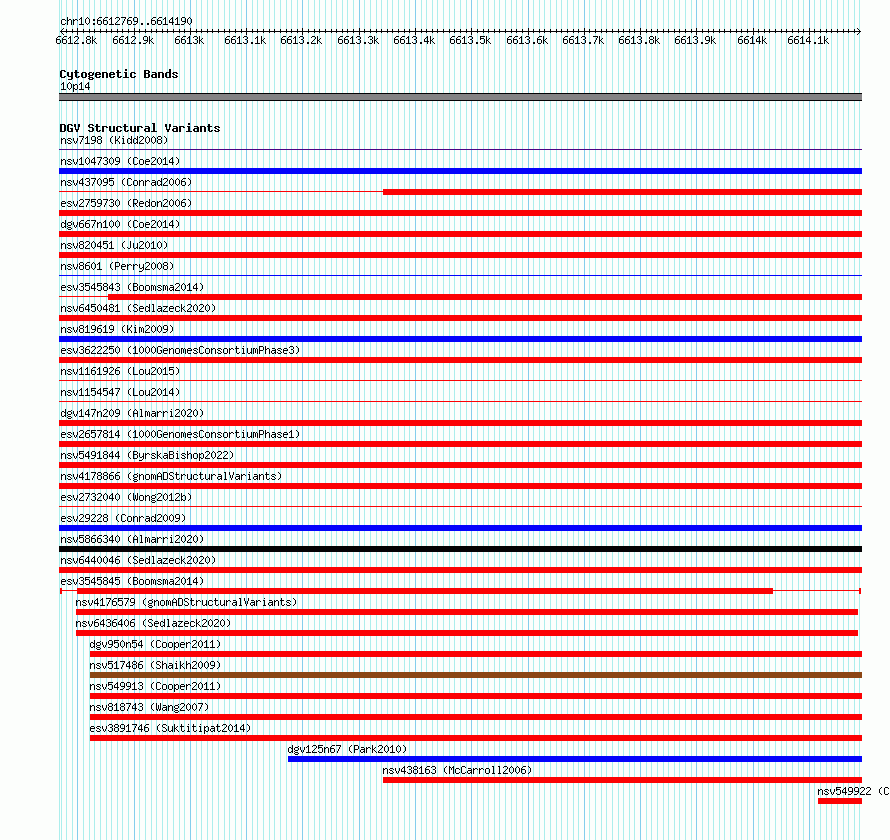The width and height of the screenshot is (890, 840).
Task: Open dgv147n209 (Almarri2020) variant label
Action: (132, 413)
